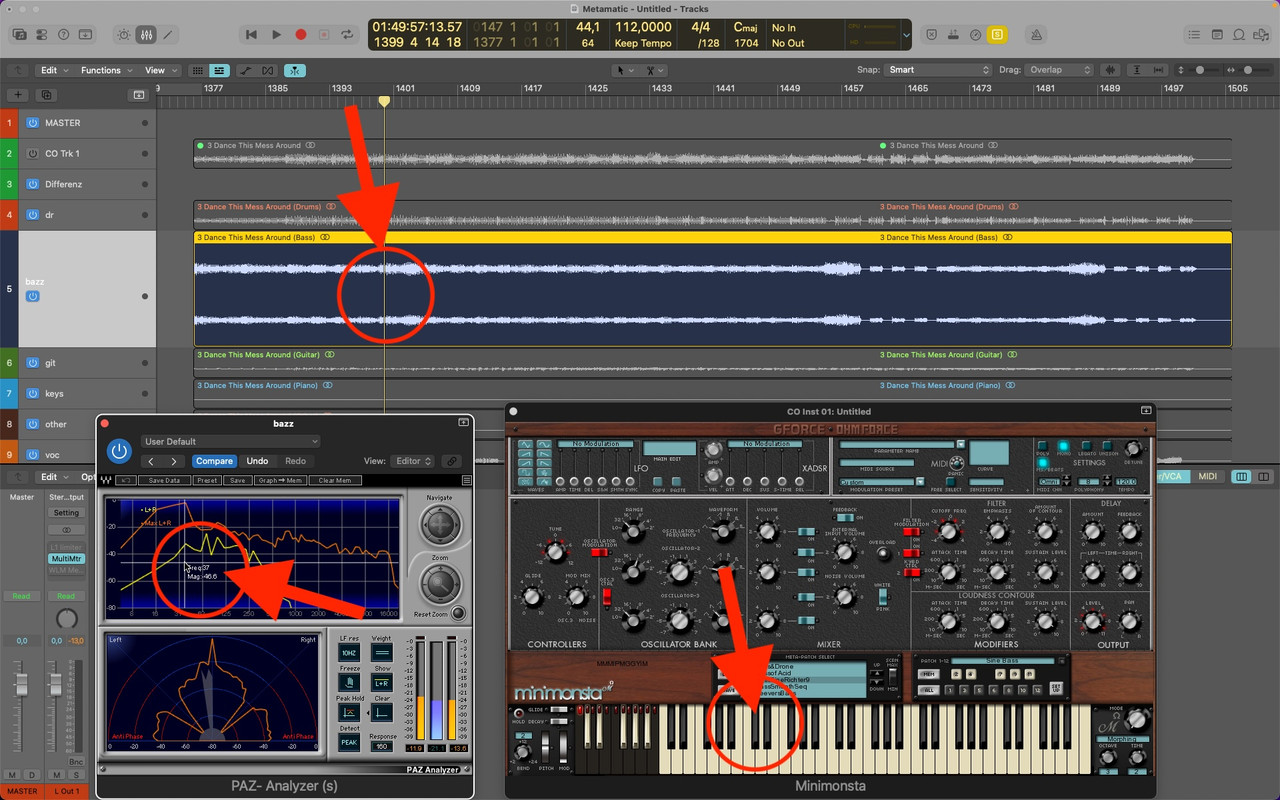
Task: Open the Library panel
Action: 19,34
